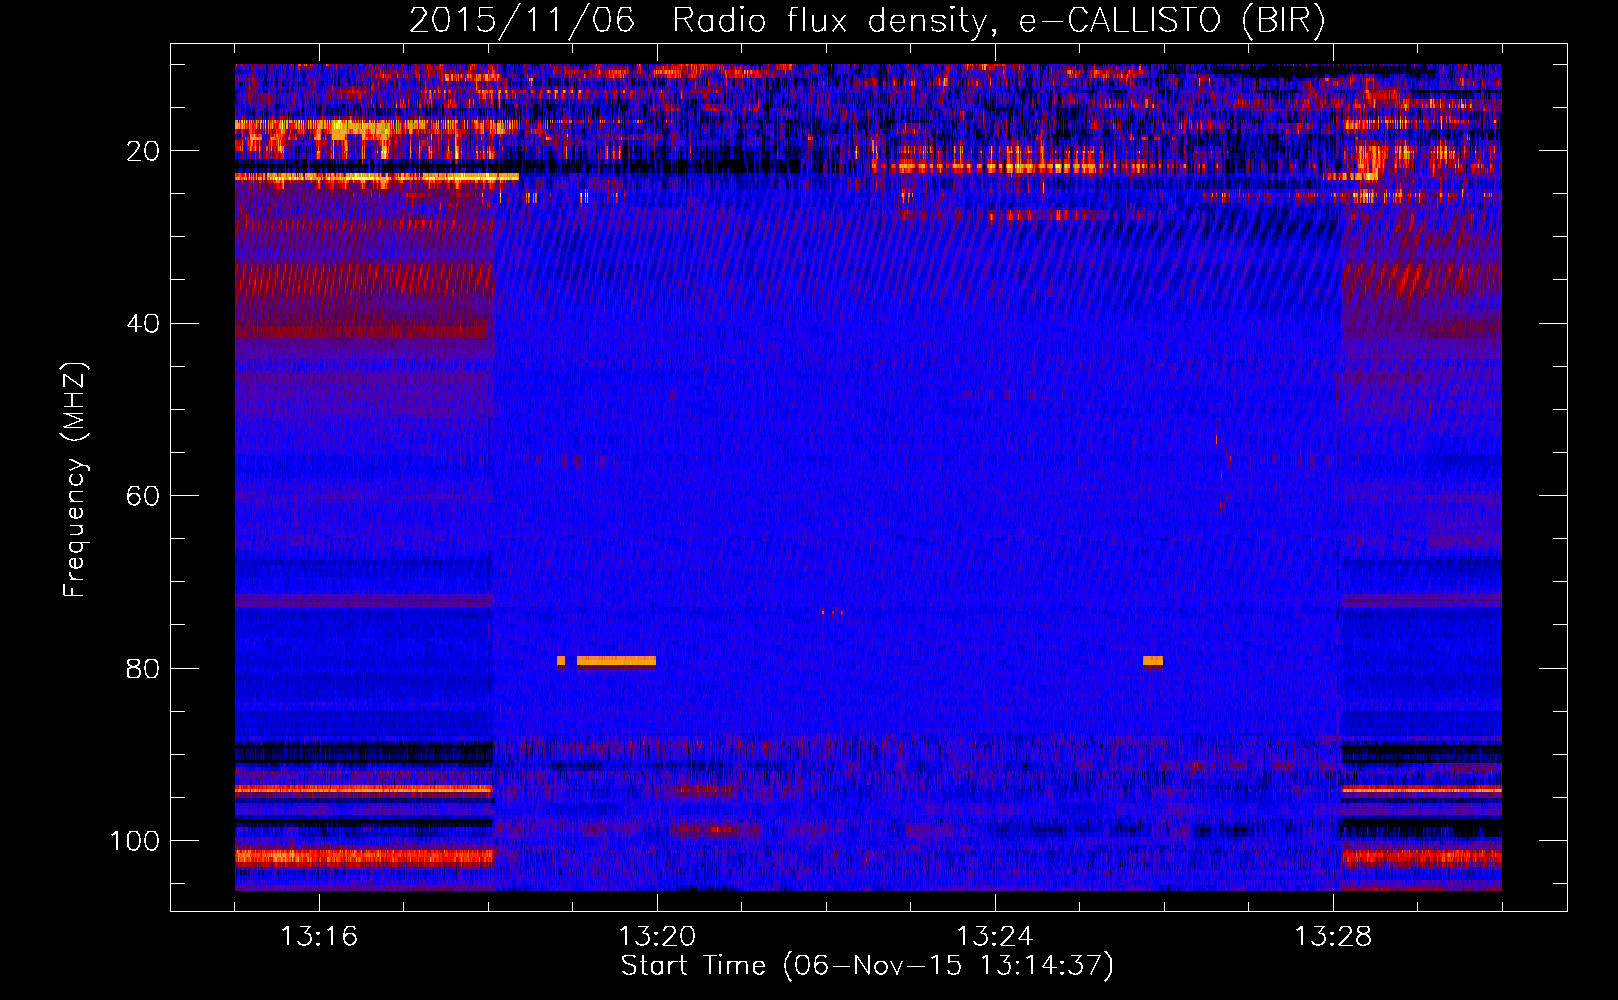Click the 'Start Time (06-Nov-15 13:14:37)' label
The height and width of the screenshot is (1000, 1618).
[867, 966]
